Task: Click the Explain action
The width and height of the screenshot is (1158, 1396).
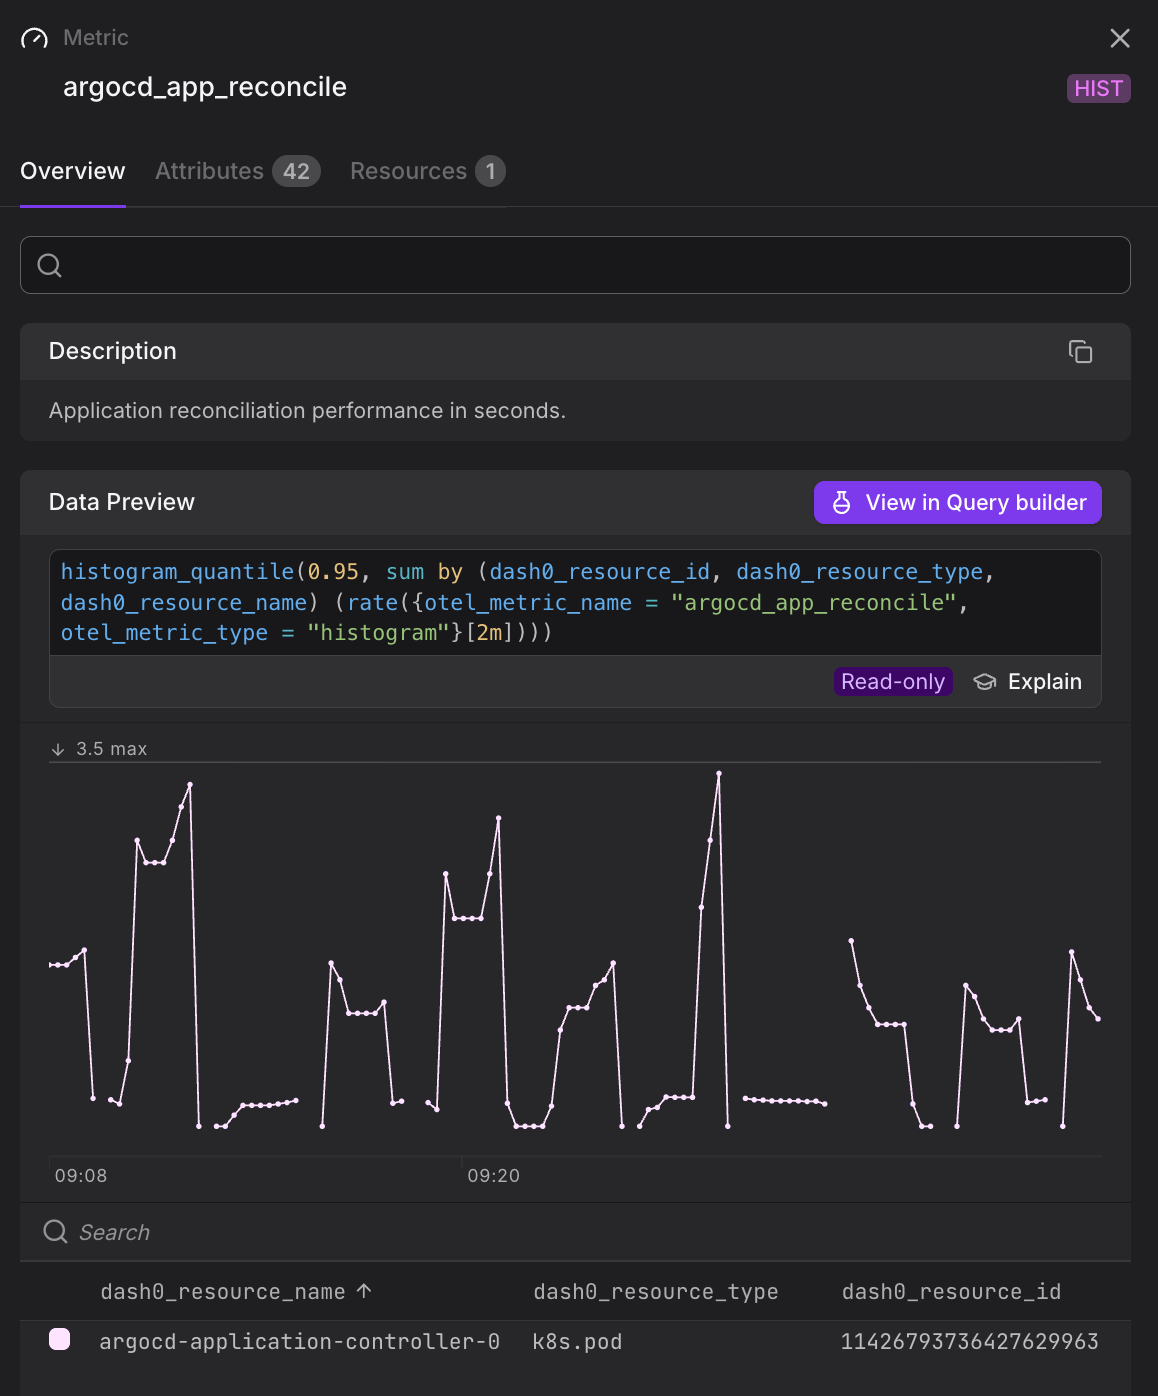Action: click(1044, 681)
